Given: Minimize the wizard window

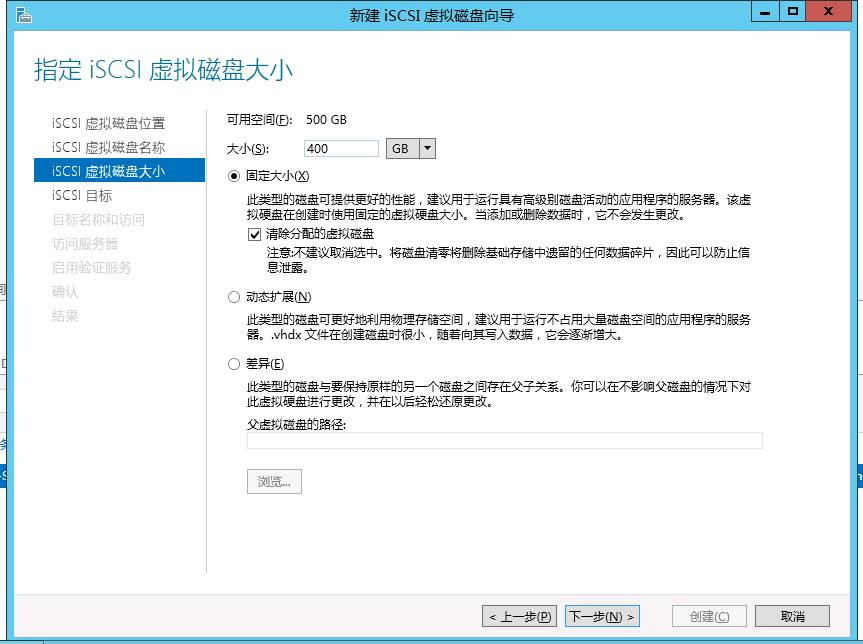Looking at the screenshot, I should [765, 12].
